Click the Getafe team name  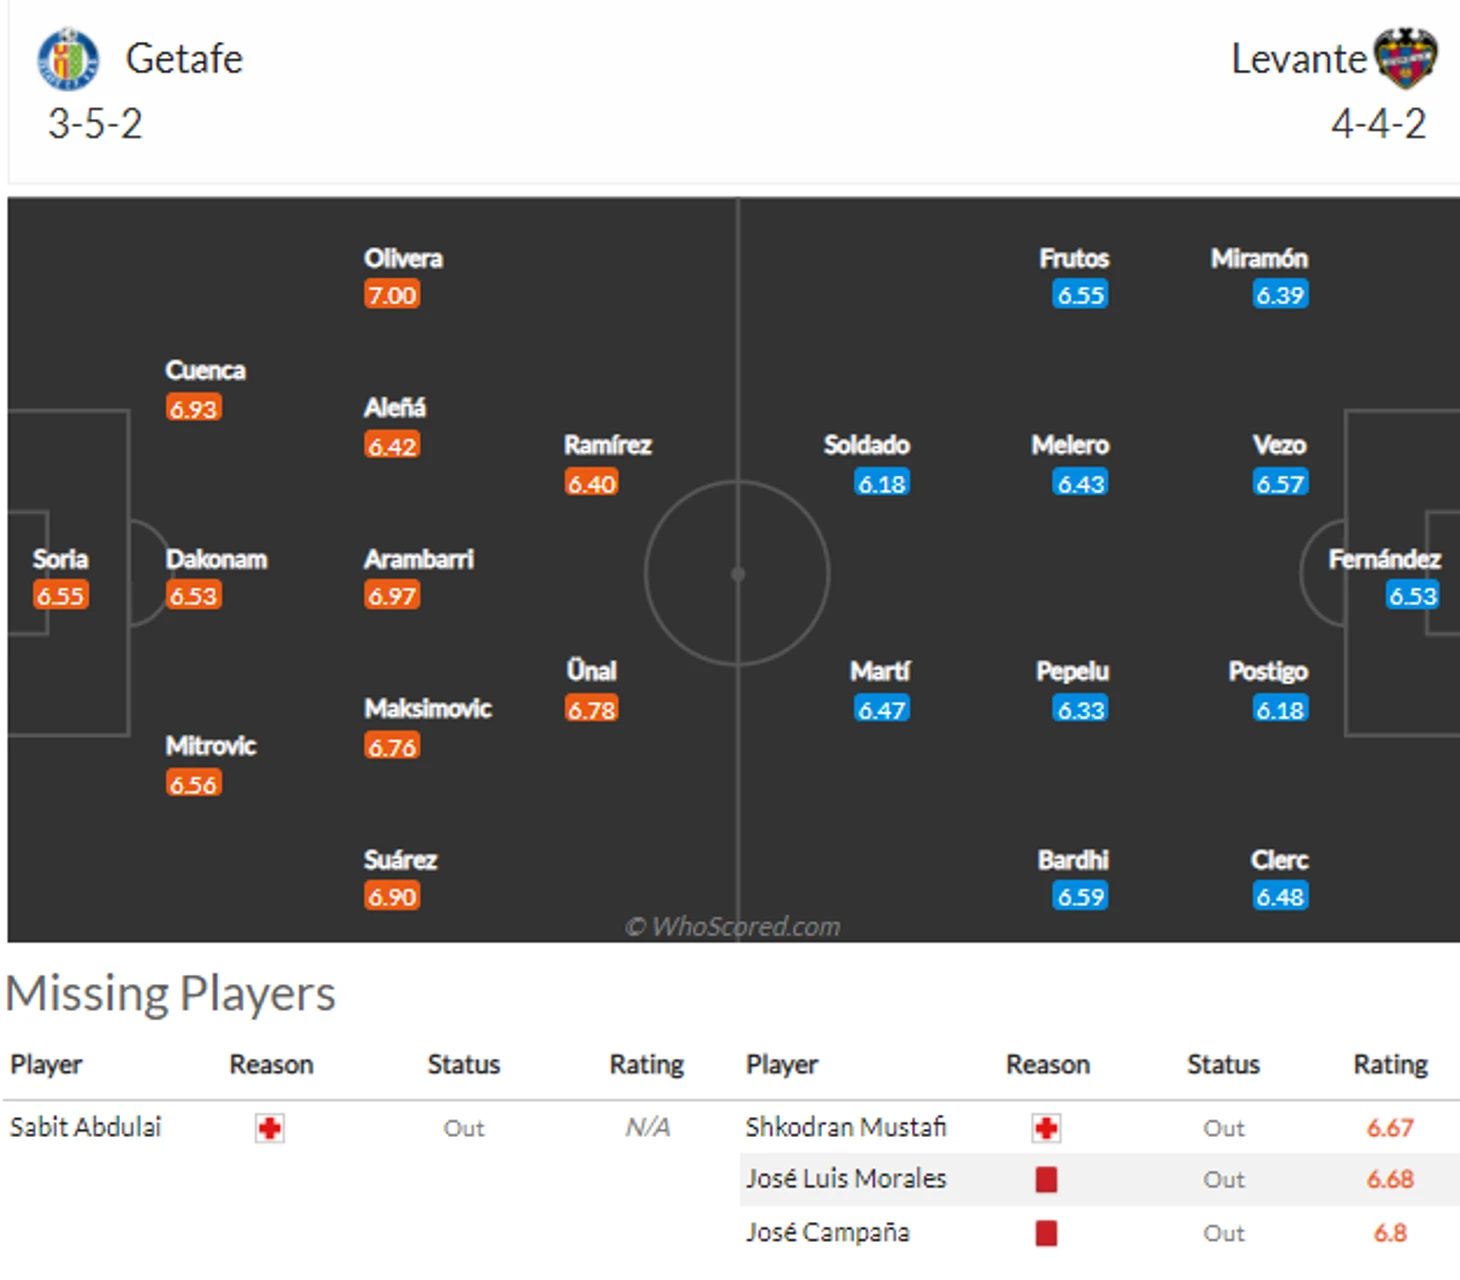pos(184,59)
